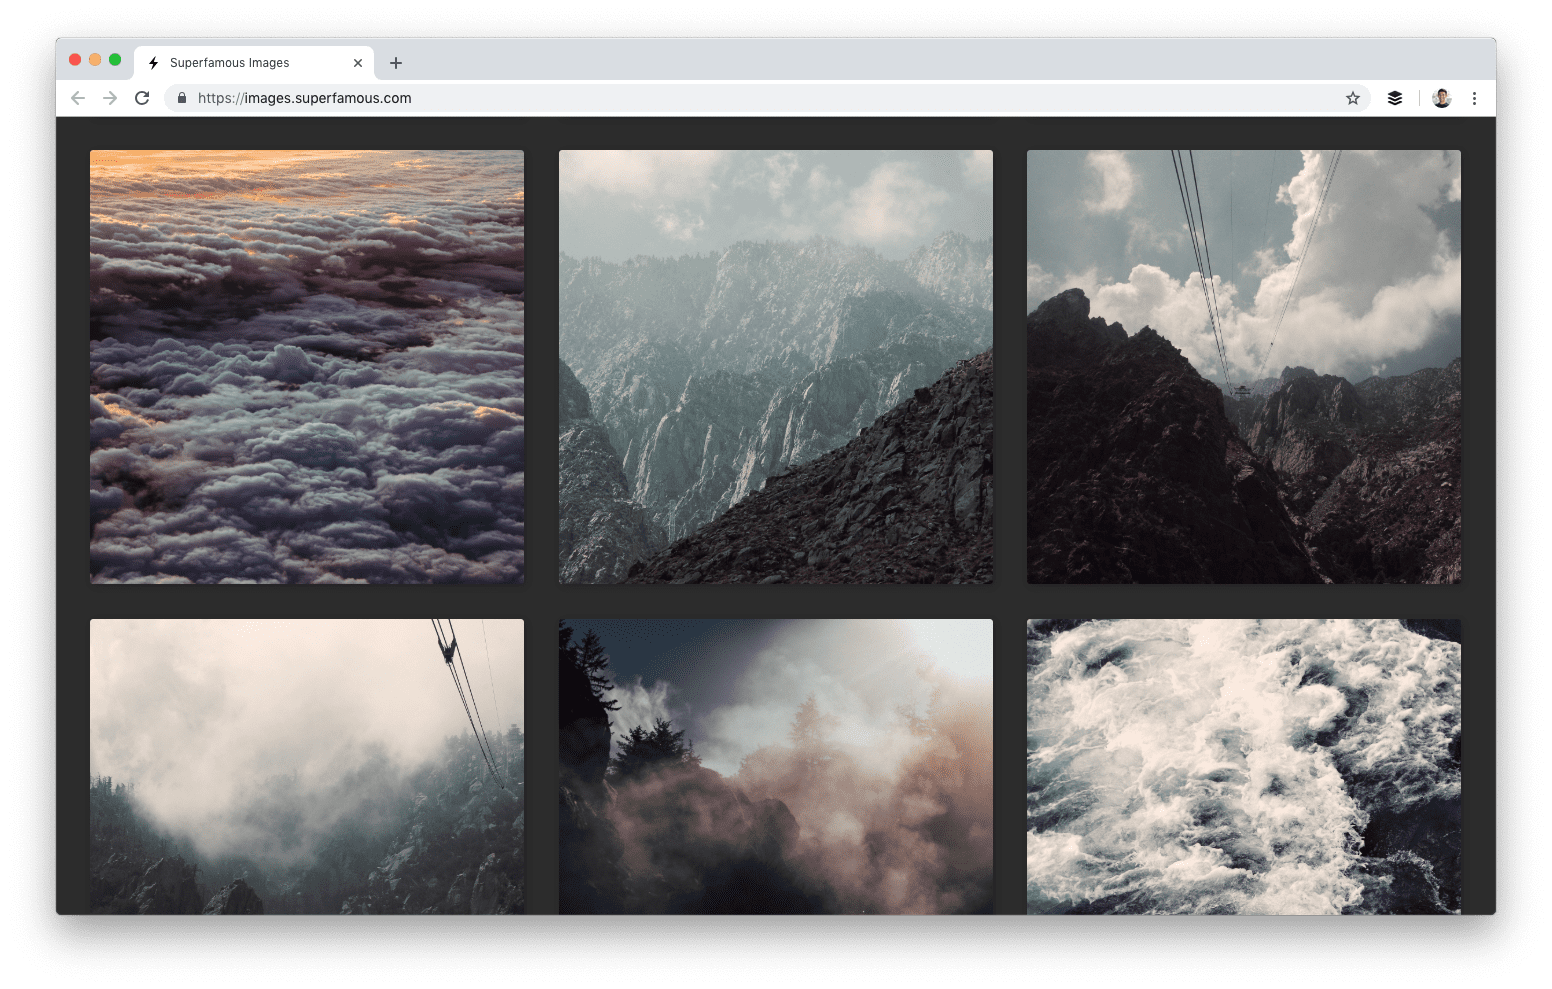Open the dark peak with cables photo
Viewport: 1552px width, 989px height.
tap(1243, 367)
